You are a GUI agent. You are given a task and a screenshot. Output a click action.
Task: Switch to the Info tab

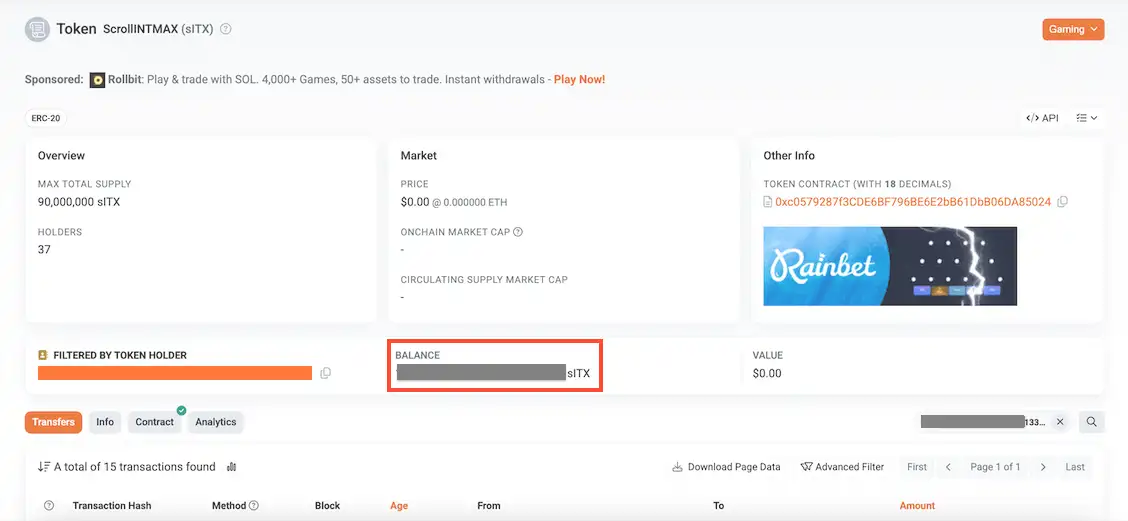[x=105, y=422]
